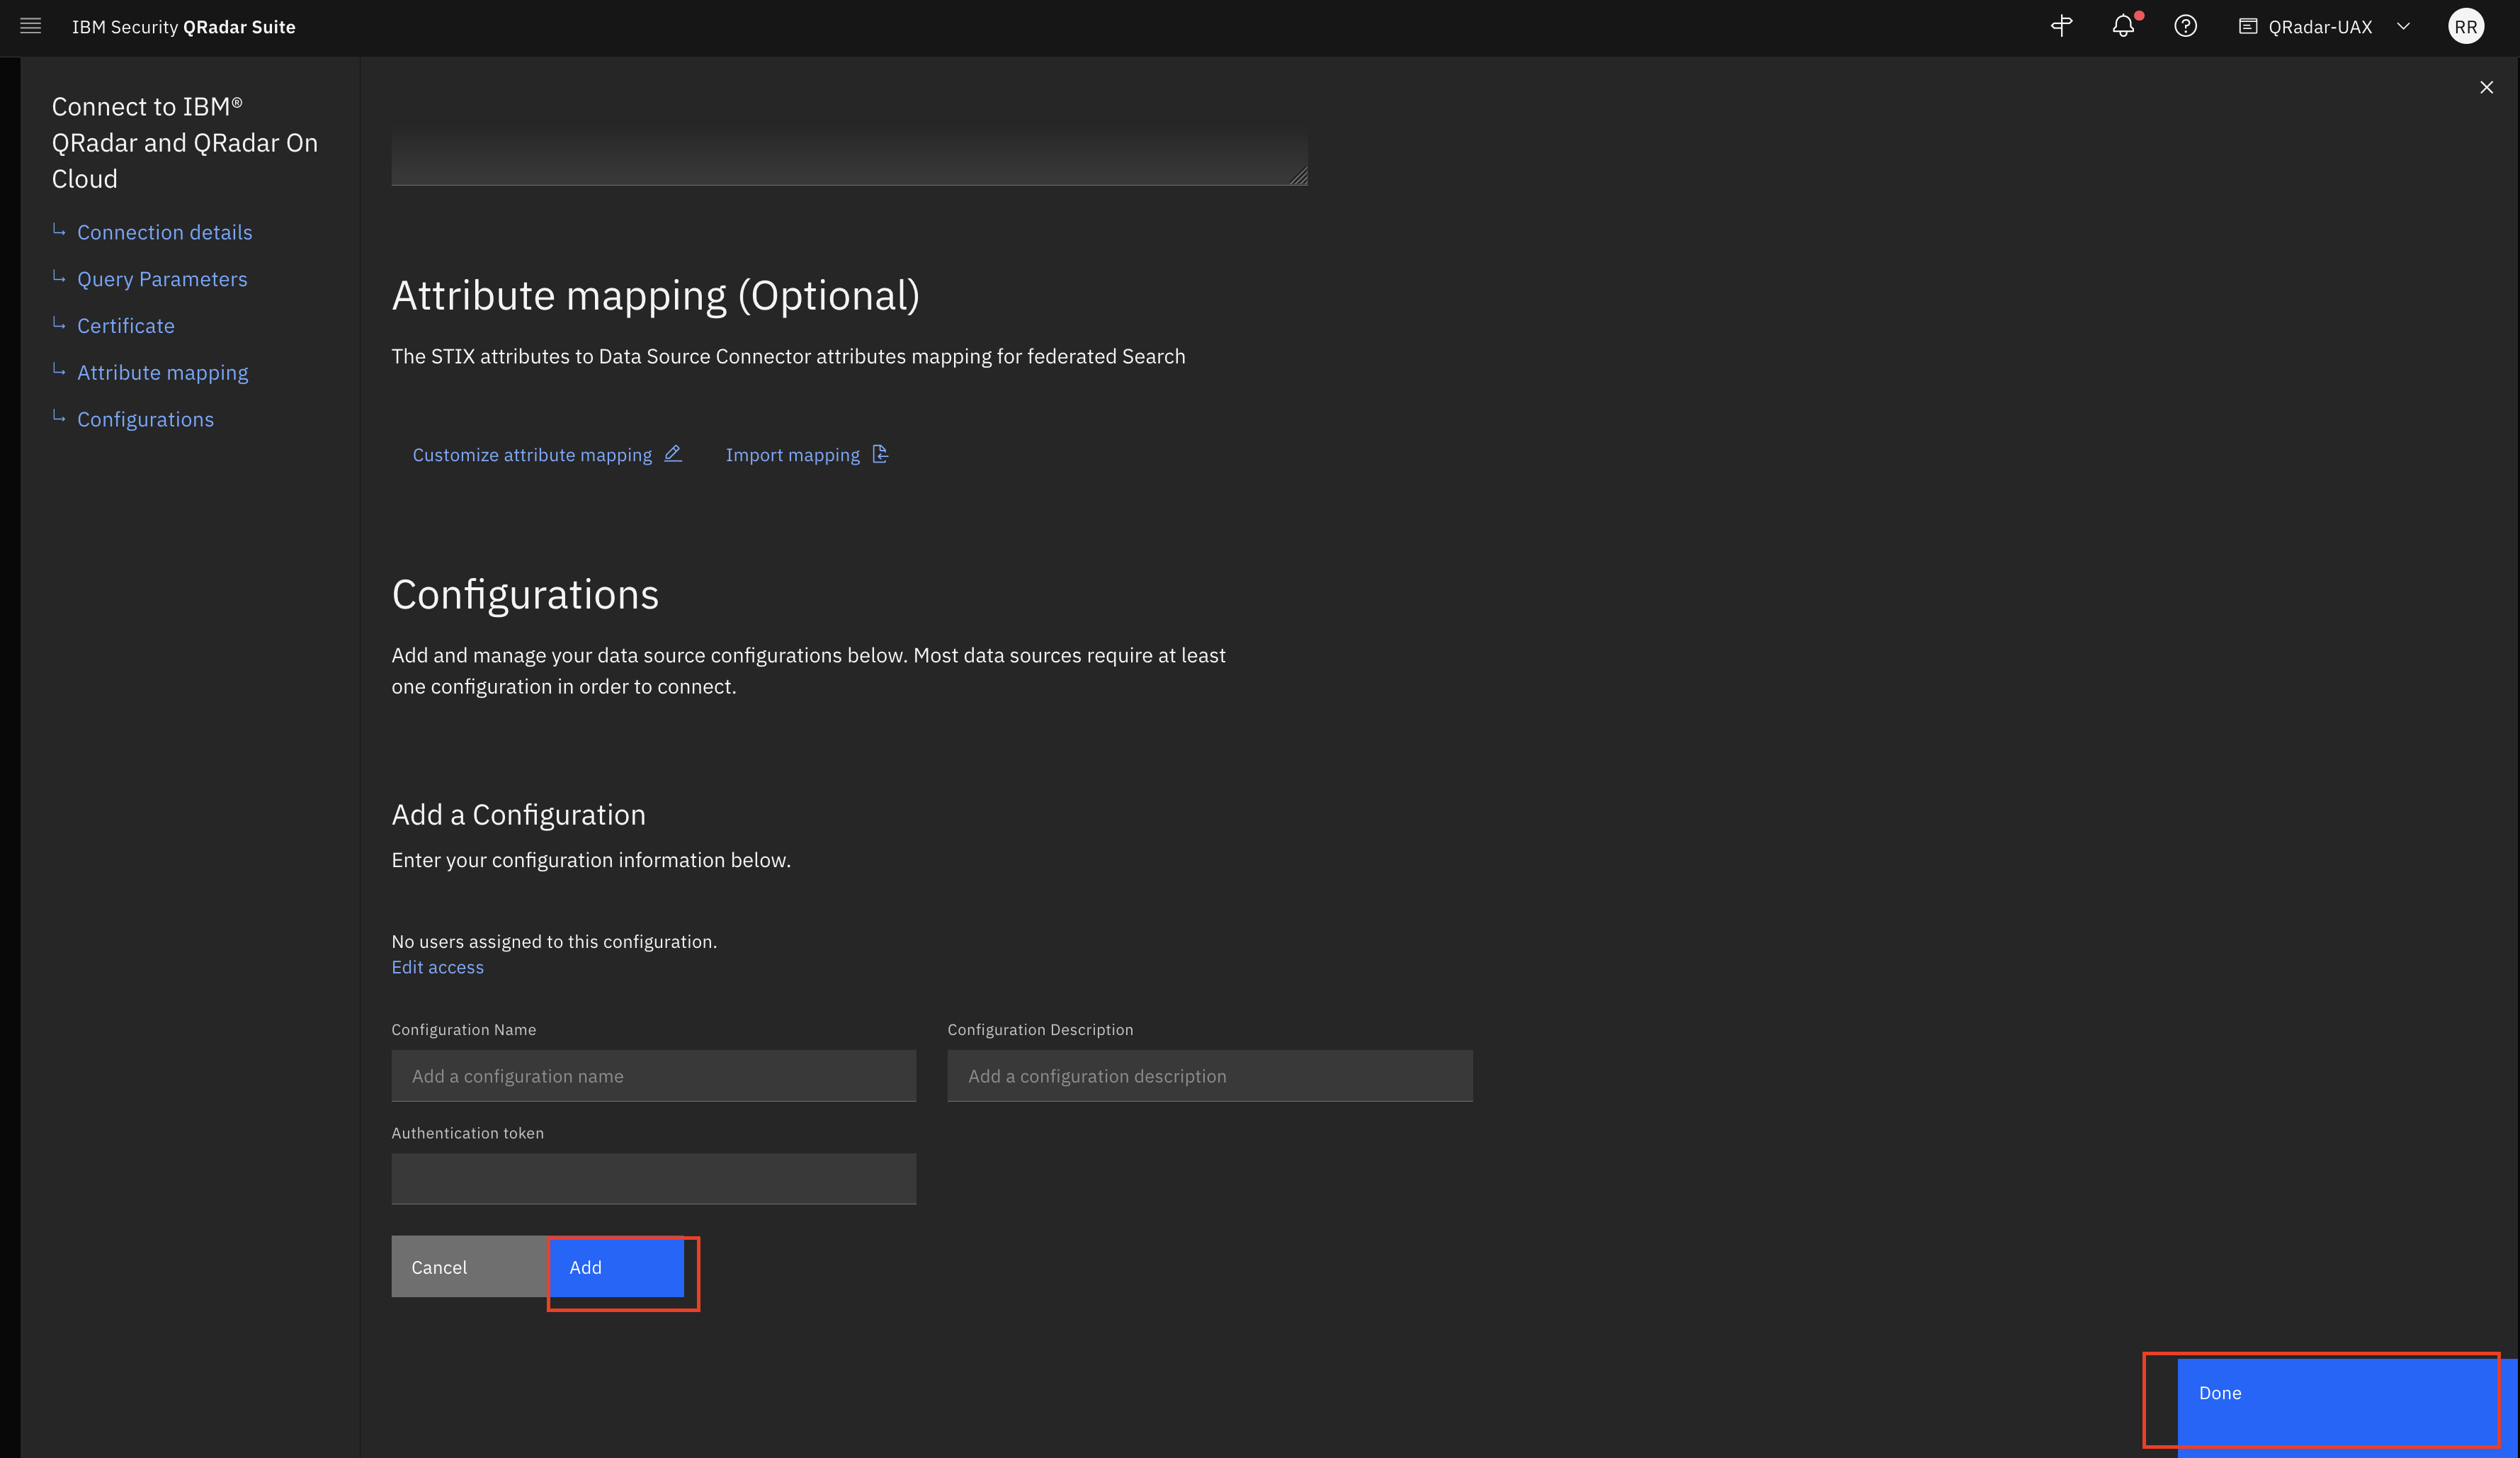Click the edit pencil icon beside Customize attribute mapping

[x=673, y=454]
